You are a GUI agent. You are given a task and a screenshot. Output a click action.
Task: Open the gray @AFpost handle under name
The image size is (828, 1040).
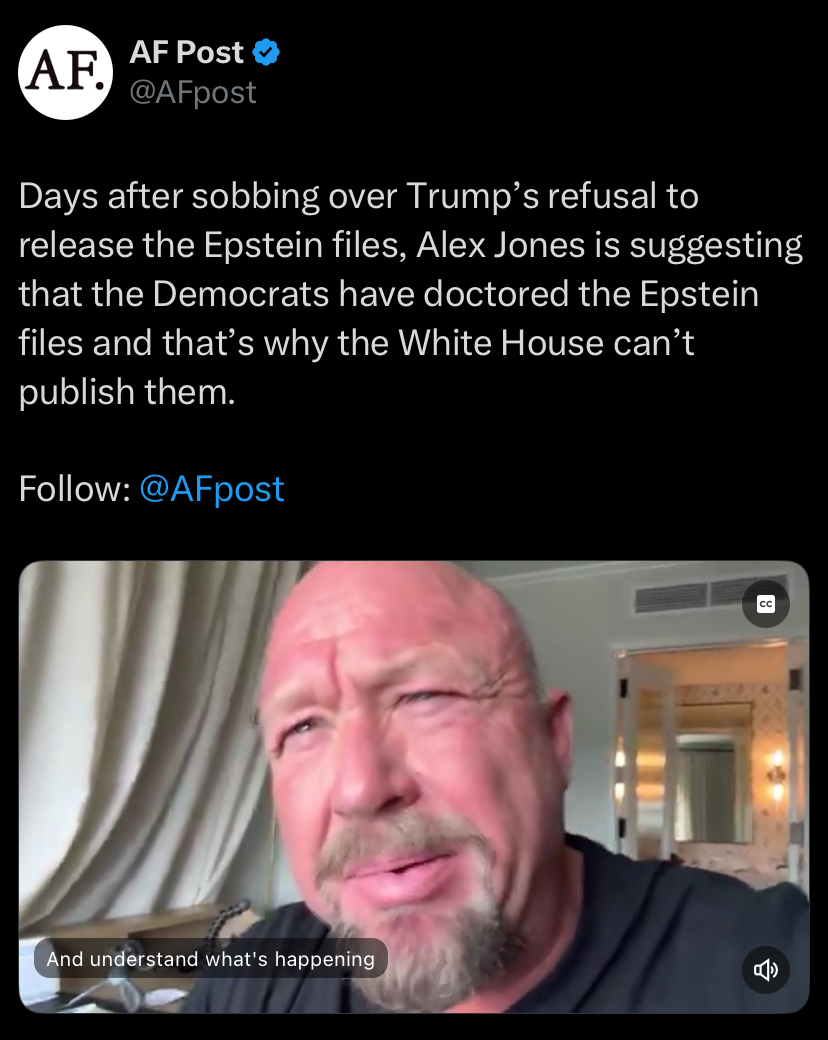[192, 92]
